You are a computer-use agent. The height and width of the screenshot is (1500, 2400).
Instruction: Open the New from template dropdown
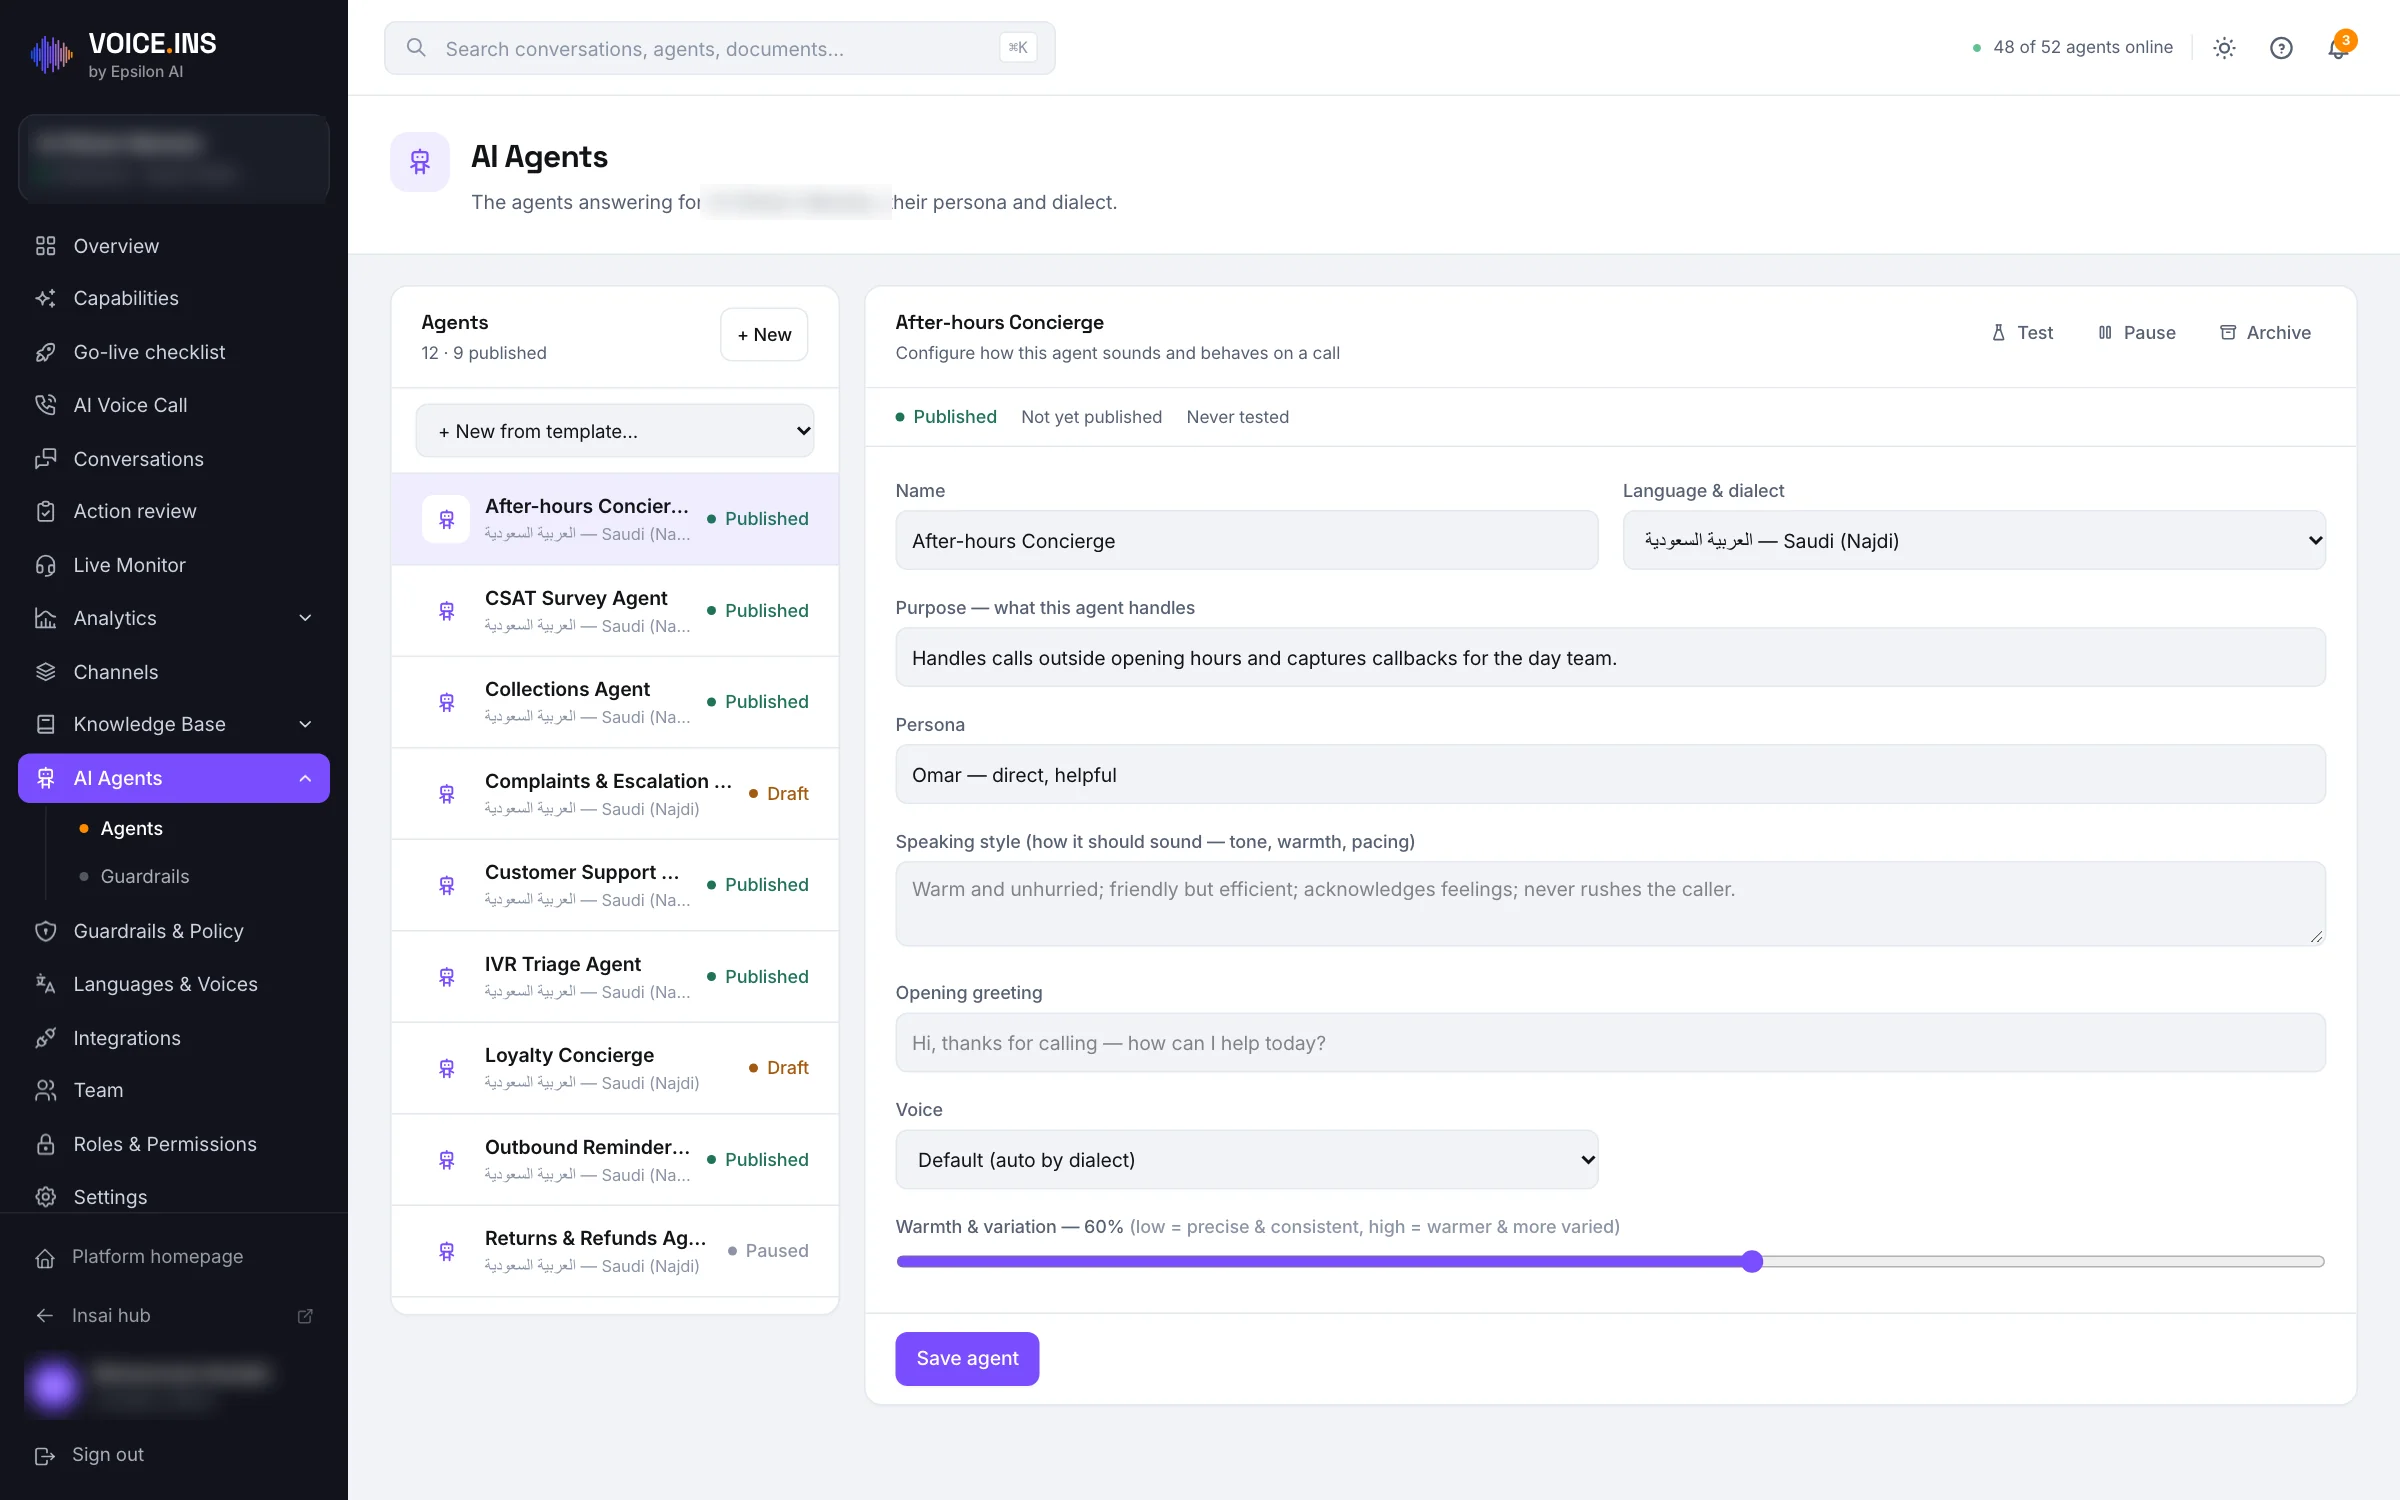(x=615, y=431)
